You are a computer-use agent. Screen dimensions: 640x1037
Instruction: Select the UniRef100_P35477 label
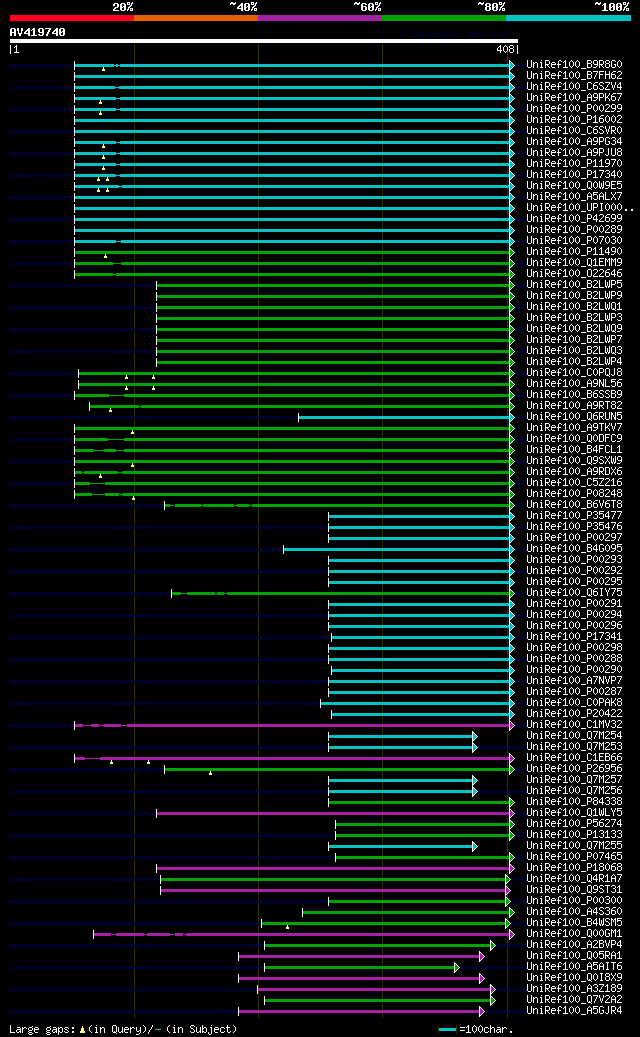pyautogui.click(x=574, y=515)
